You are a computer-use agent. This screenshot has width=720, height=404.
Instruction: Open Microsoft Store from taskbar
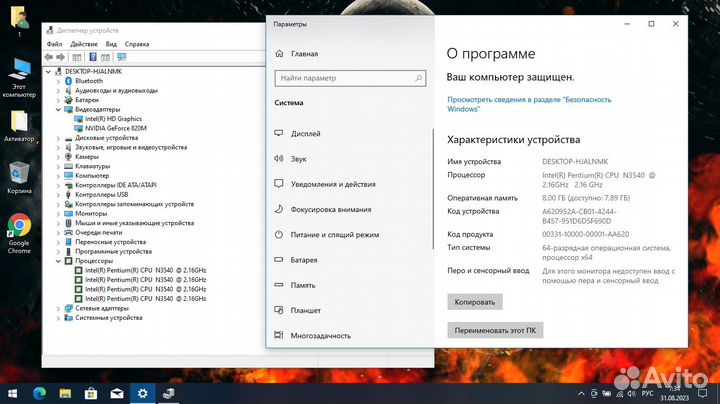(91, 393)
